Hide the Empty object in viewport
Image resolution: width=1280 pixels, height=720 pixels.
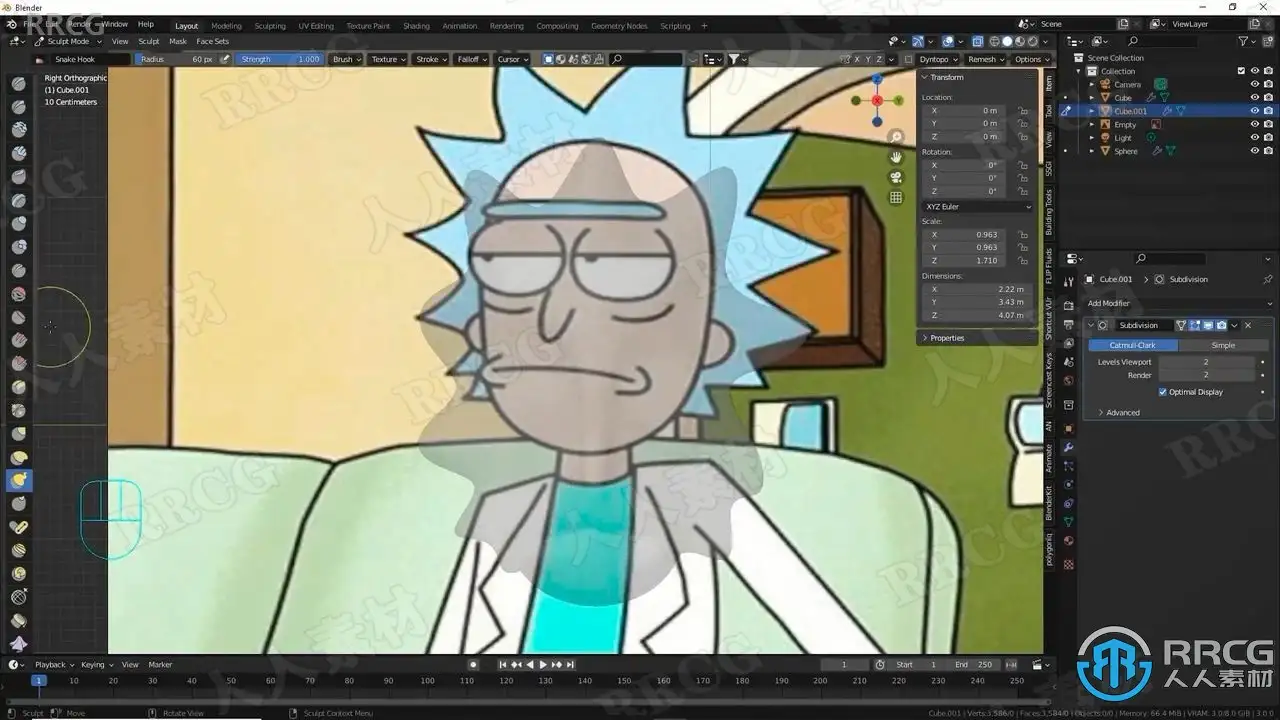pos(1255,125)
